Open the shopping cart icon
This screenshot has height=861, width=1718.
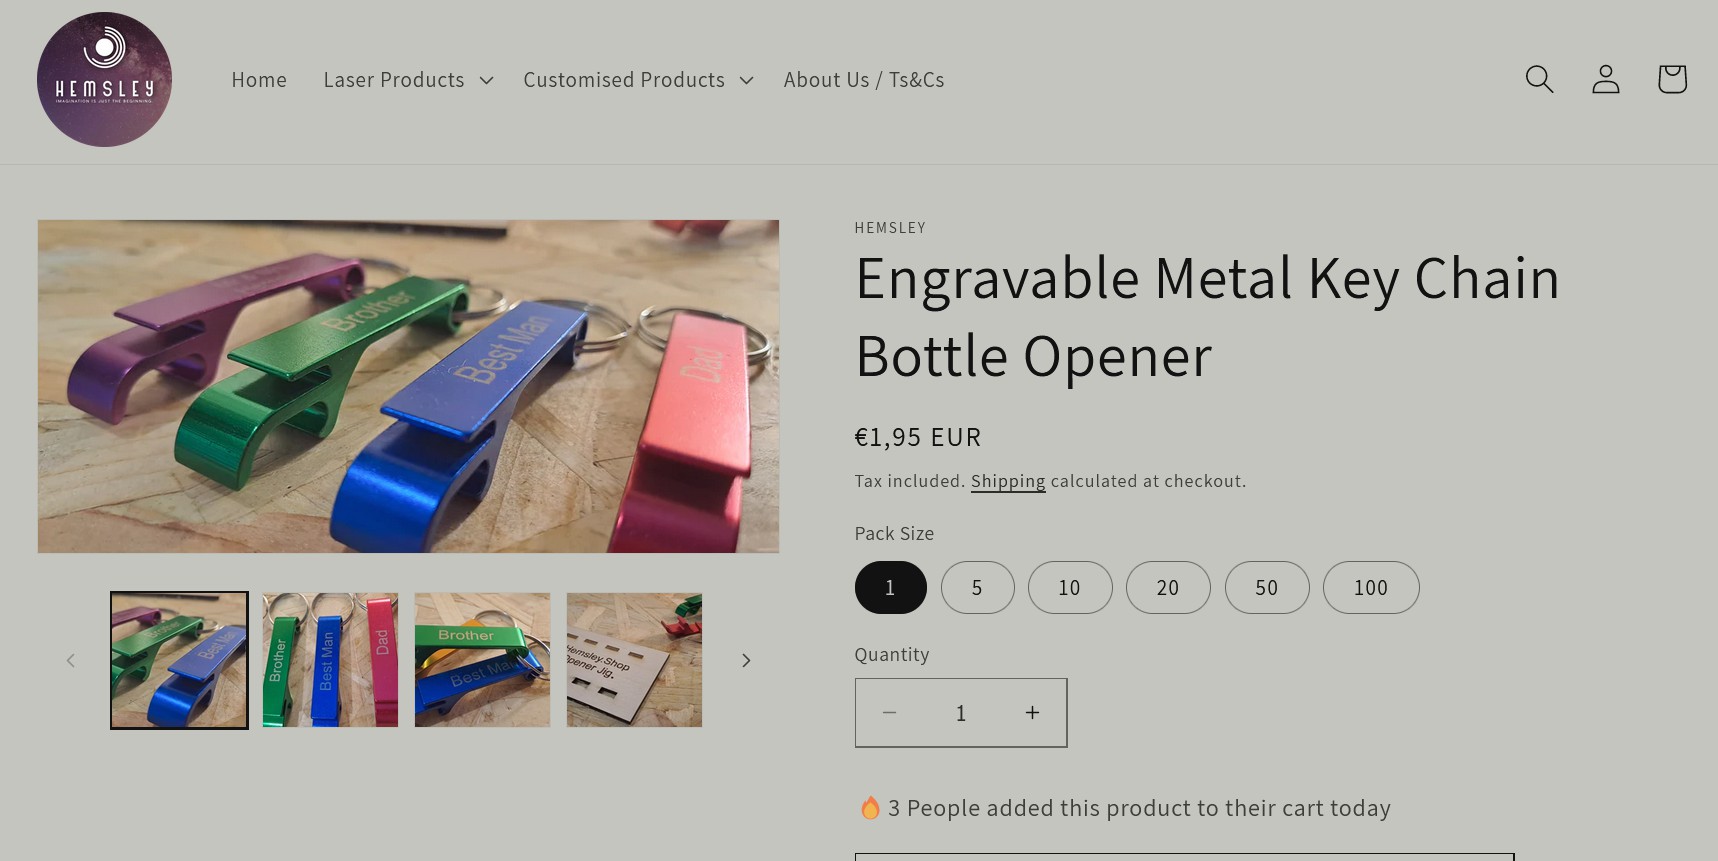[x=1671, y=79]
